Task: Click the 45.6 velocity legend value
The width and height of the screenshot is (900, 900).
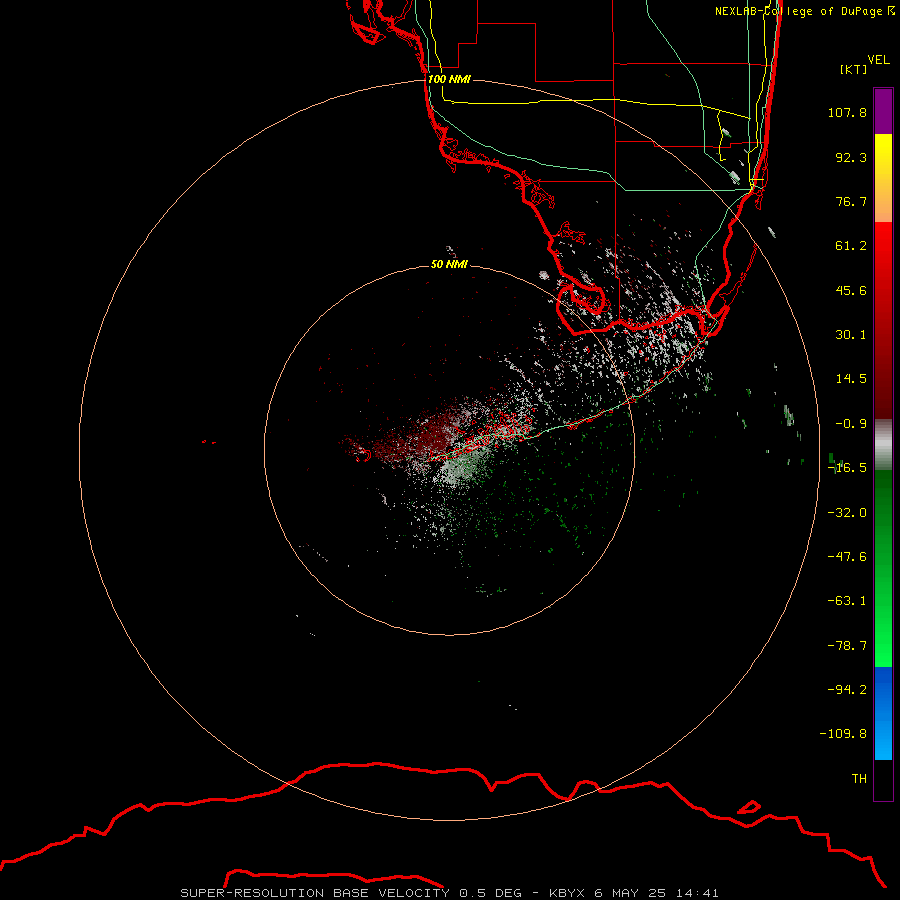Action: pyautogui.click(x=851, y=290)
